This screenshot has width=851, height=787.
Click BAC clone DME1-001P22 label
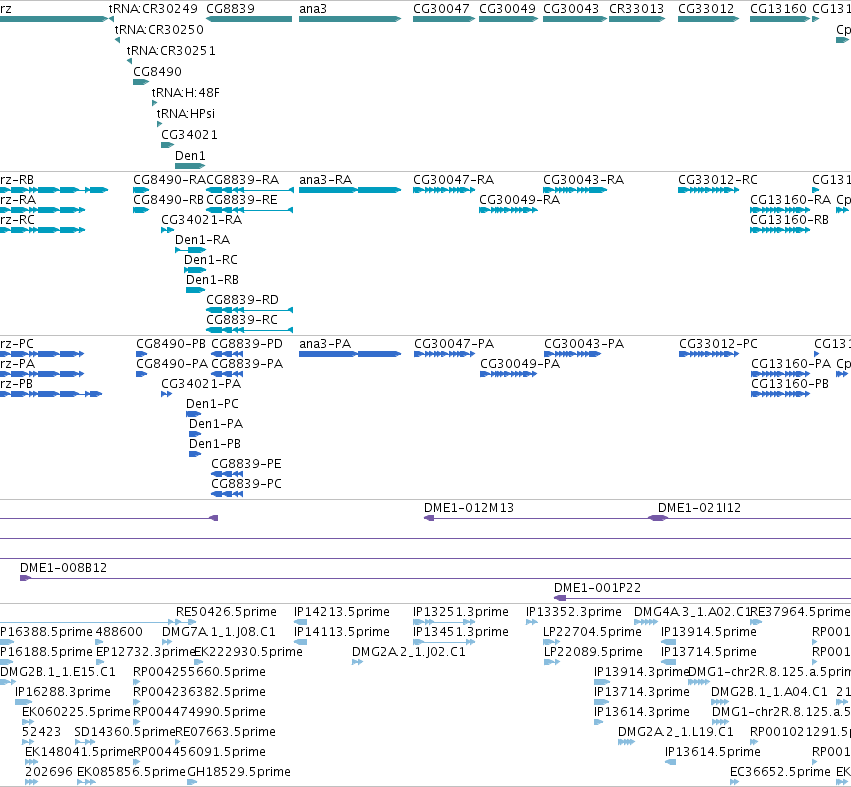598,588
